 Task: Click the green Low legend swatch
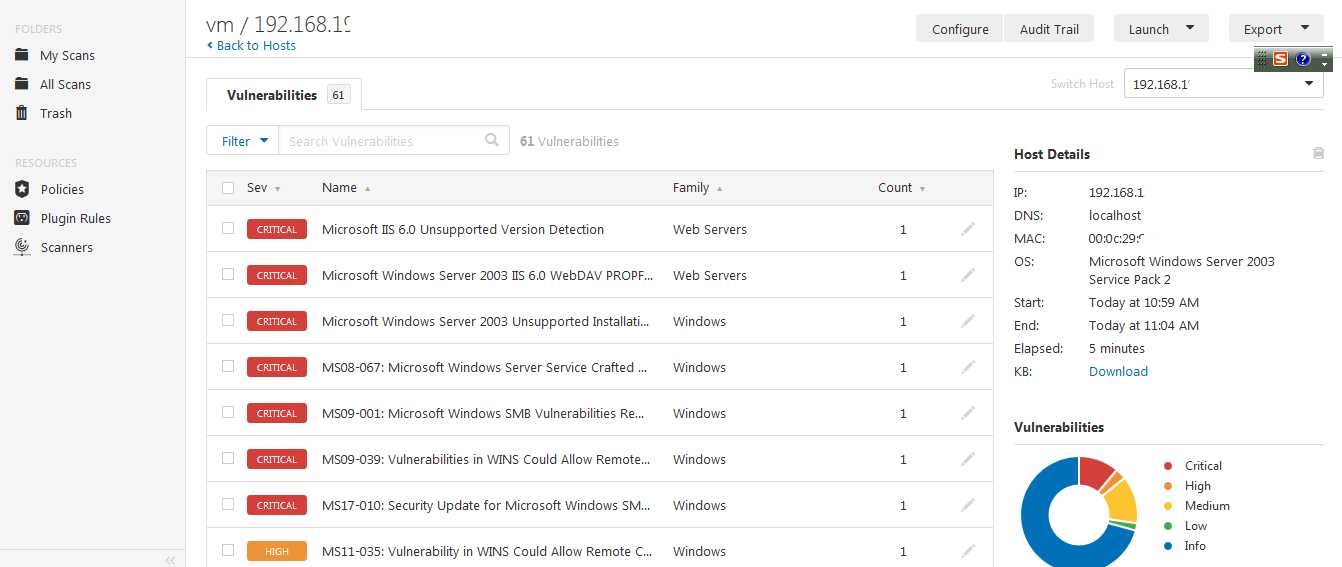(x=1168, y=526)
